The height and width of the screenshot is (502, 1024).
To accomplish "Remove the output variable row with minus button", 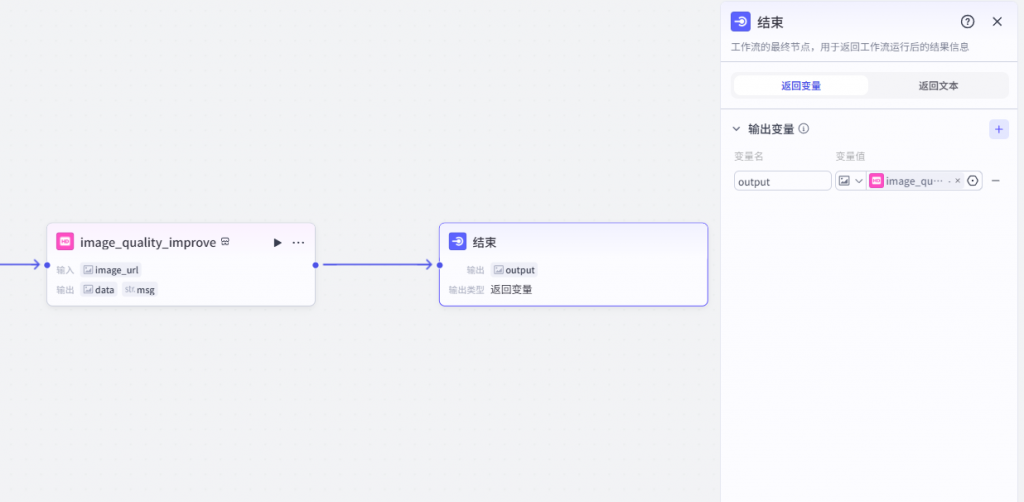I will 996,181.
